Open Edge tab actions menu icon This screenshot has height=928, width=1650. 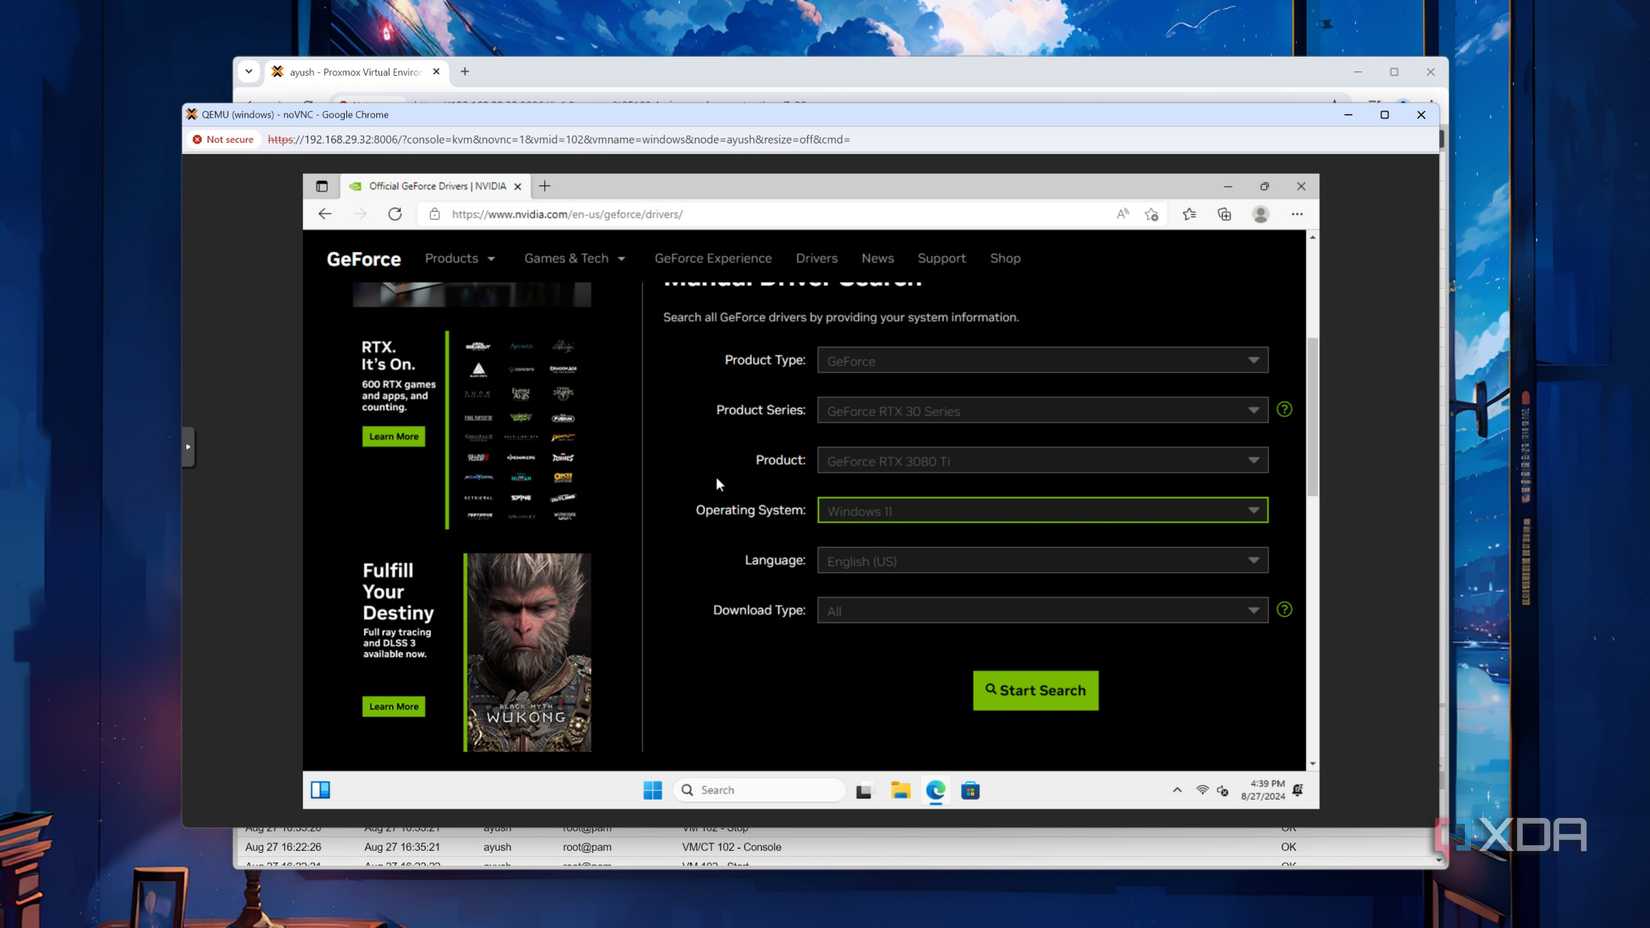(x=322, y=186)
